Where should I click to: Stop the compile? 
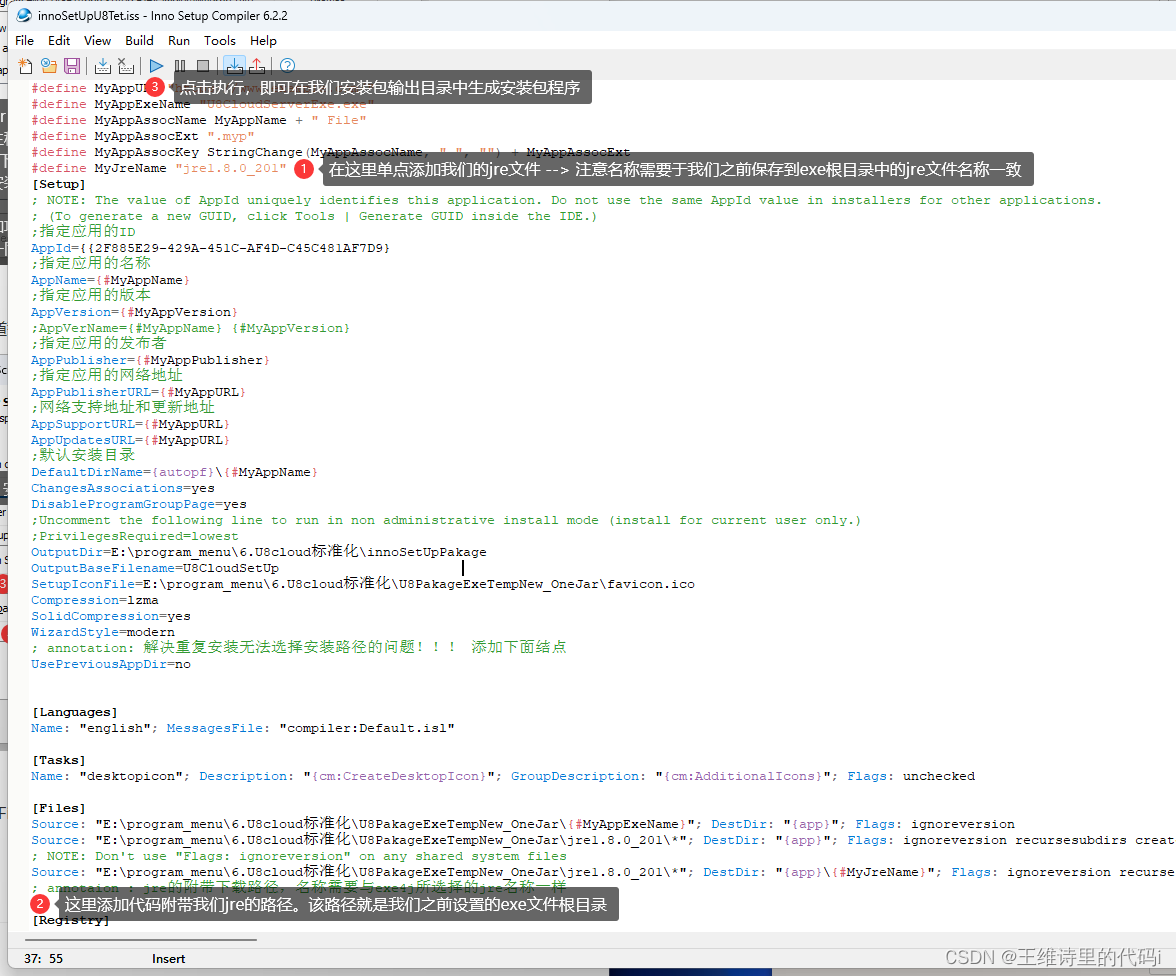point(126,66)
